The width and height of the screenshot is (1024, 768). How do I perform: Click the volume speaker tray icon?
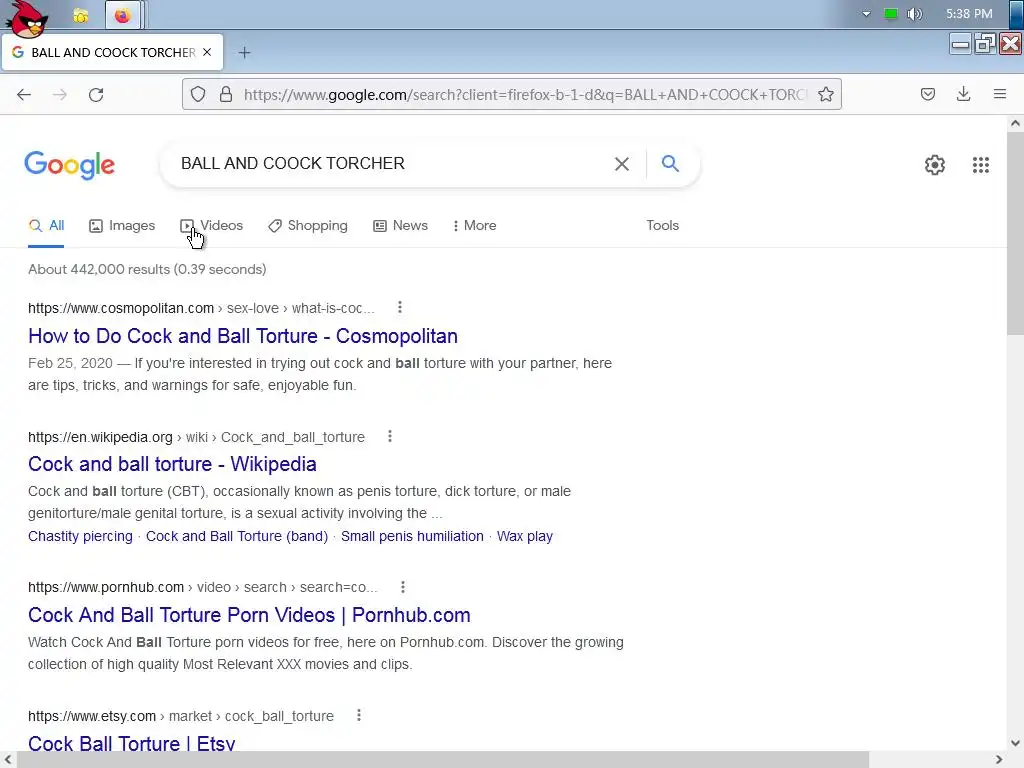pos(914,14)
